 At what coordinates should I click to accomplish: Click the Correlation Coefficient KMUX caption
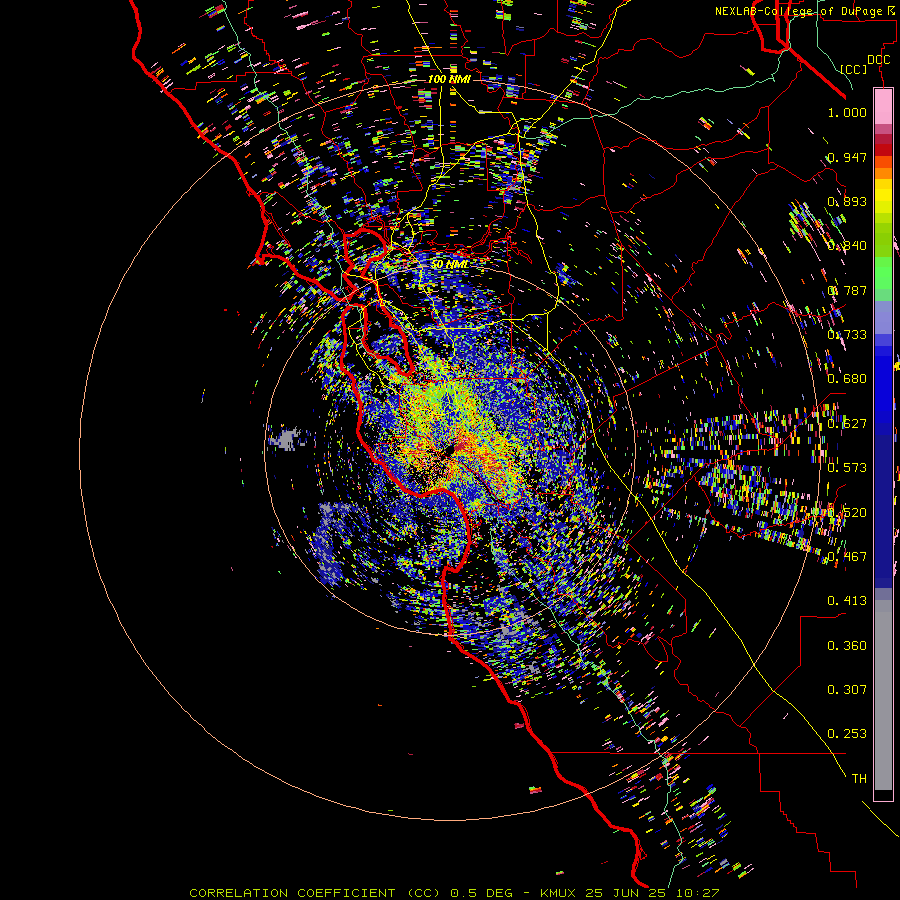(x=454, y=893)
